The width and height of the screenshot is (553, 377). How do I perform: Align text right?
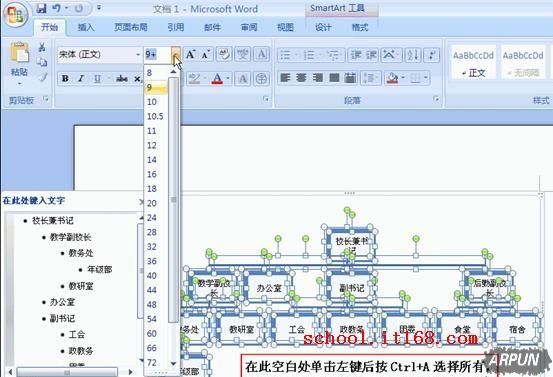point(317,78)
